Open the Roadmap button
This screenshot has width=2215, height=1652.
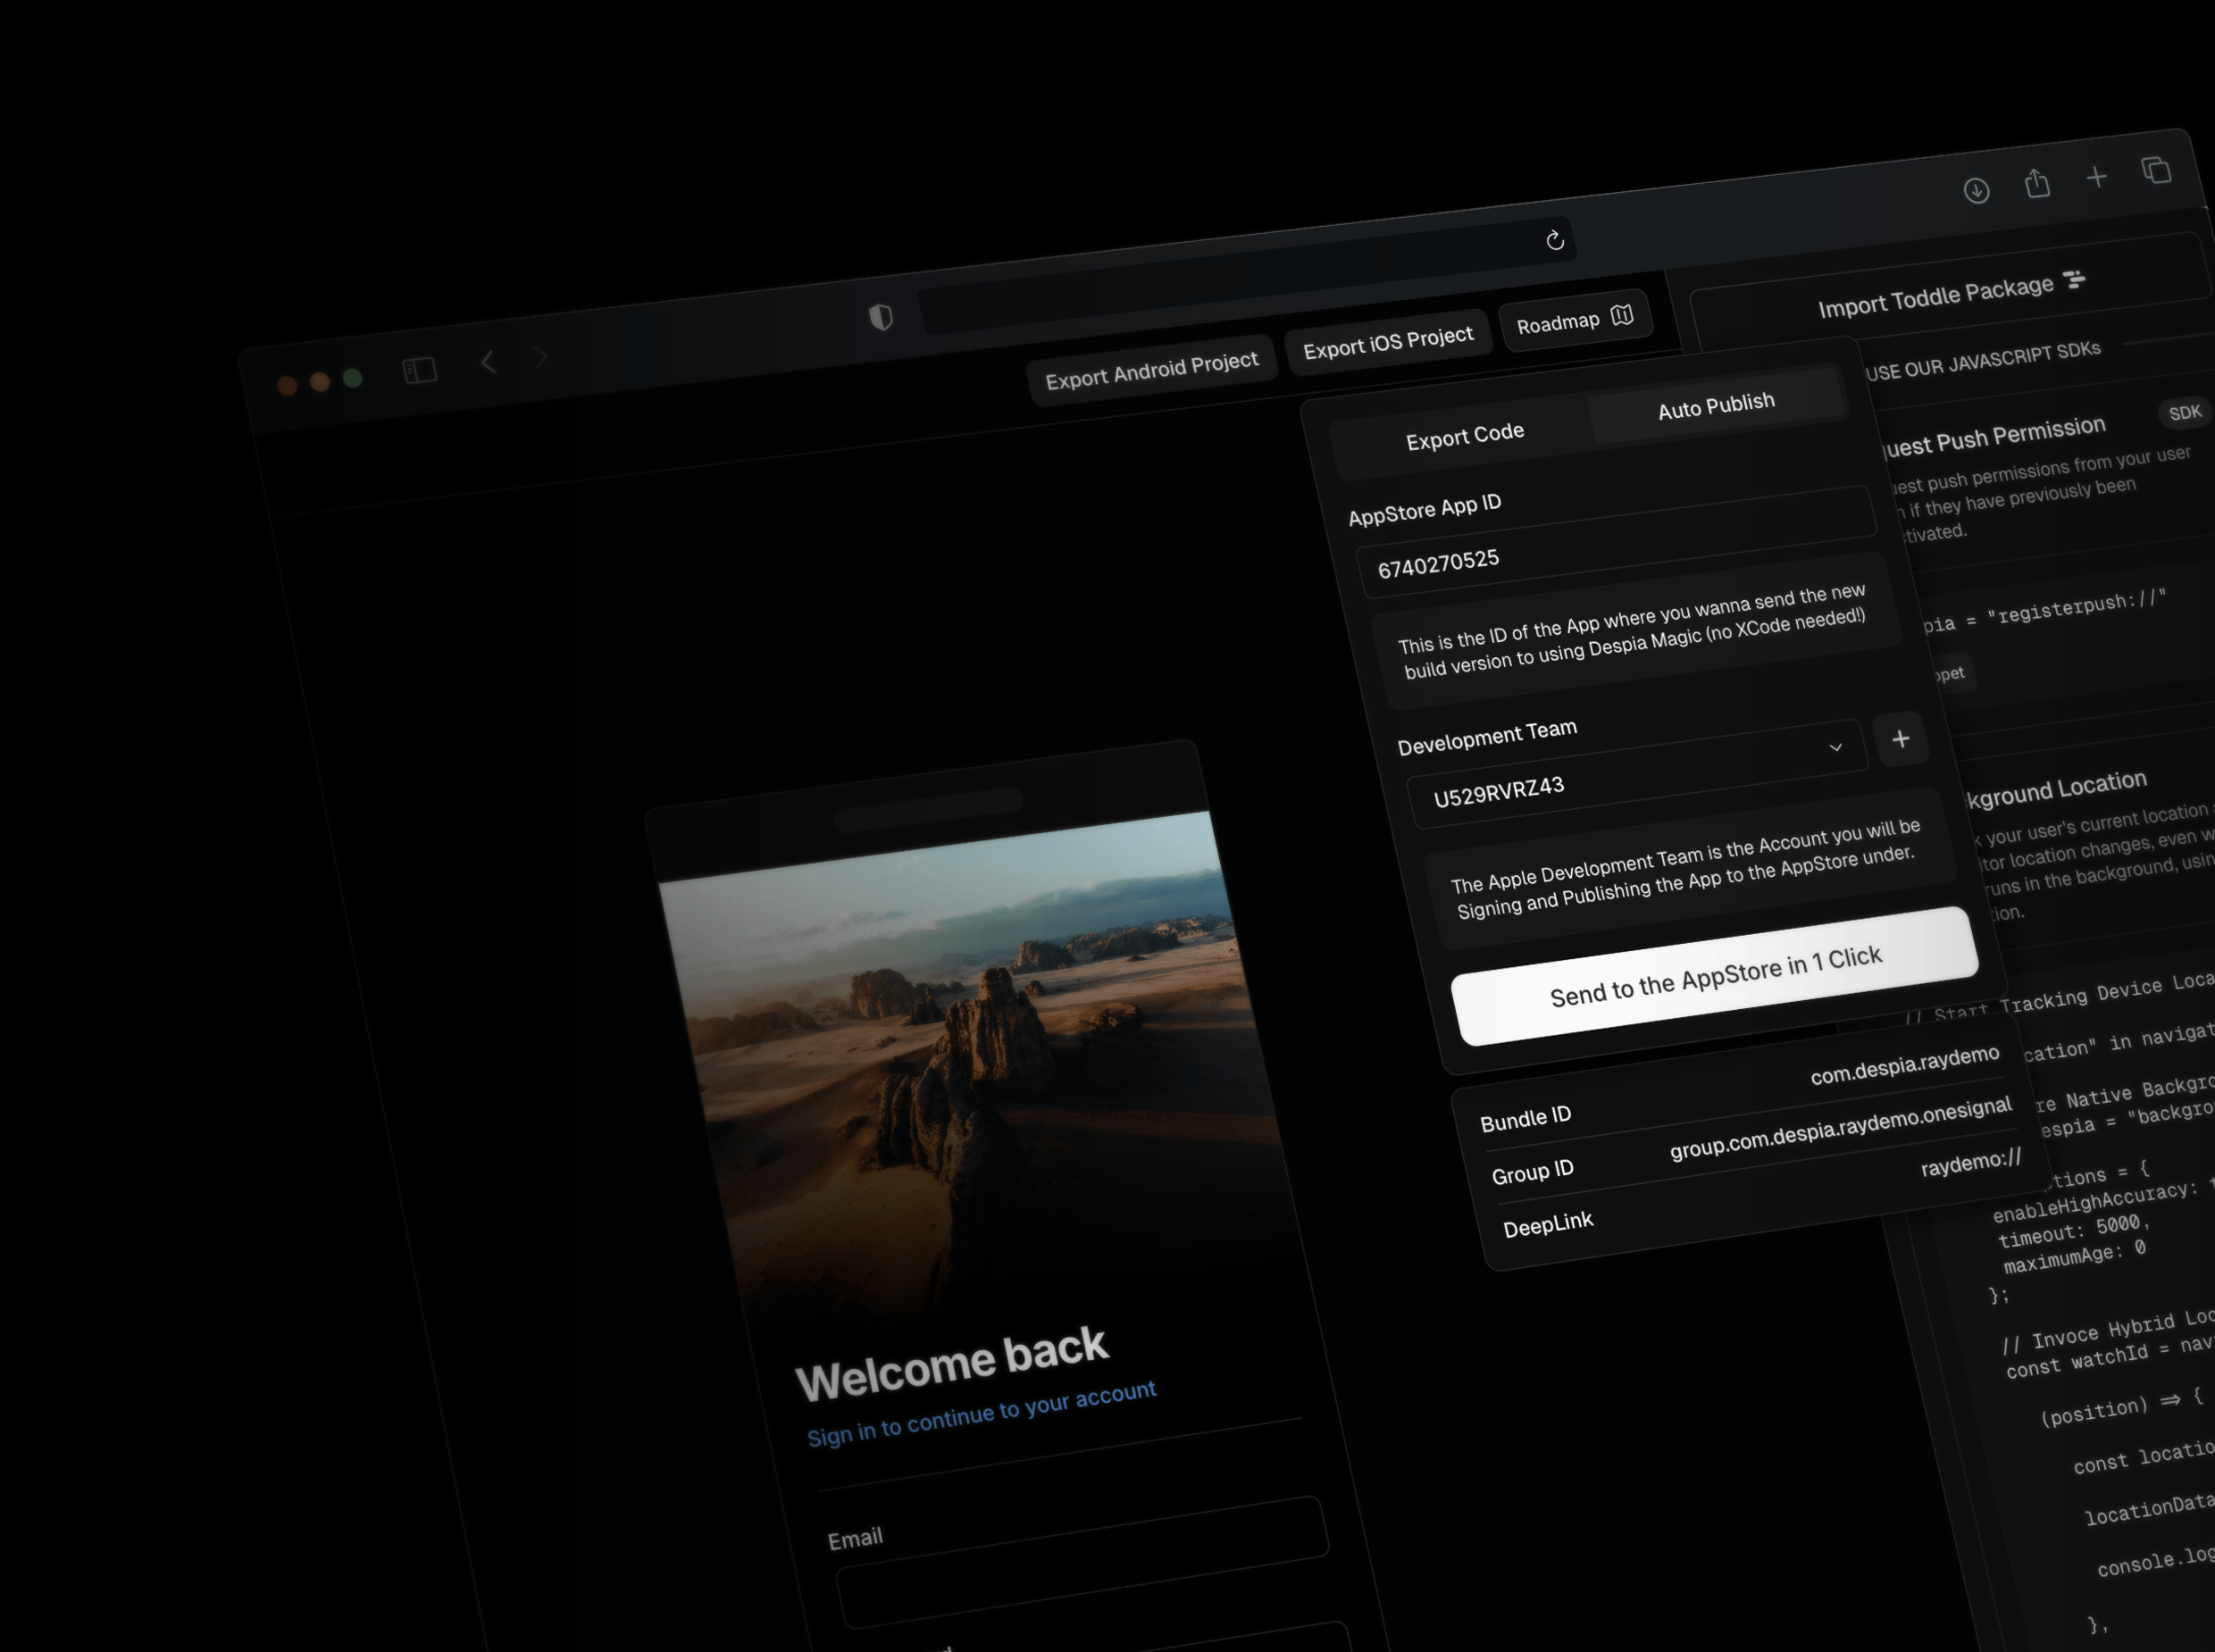[x=1575, y=321]
